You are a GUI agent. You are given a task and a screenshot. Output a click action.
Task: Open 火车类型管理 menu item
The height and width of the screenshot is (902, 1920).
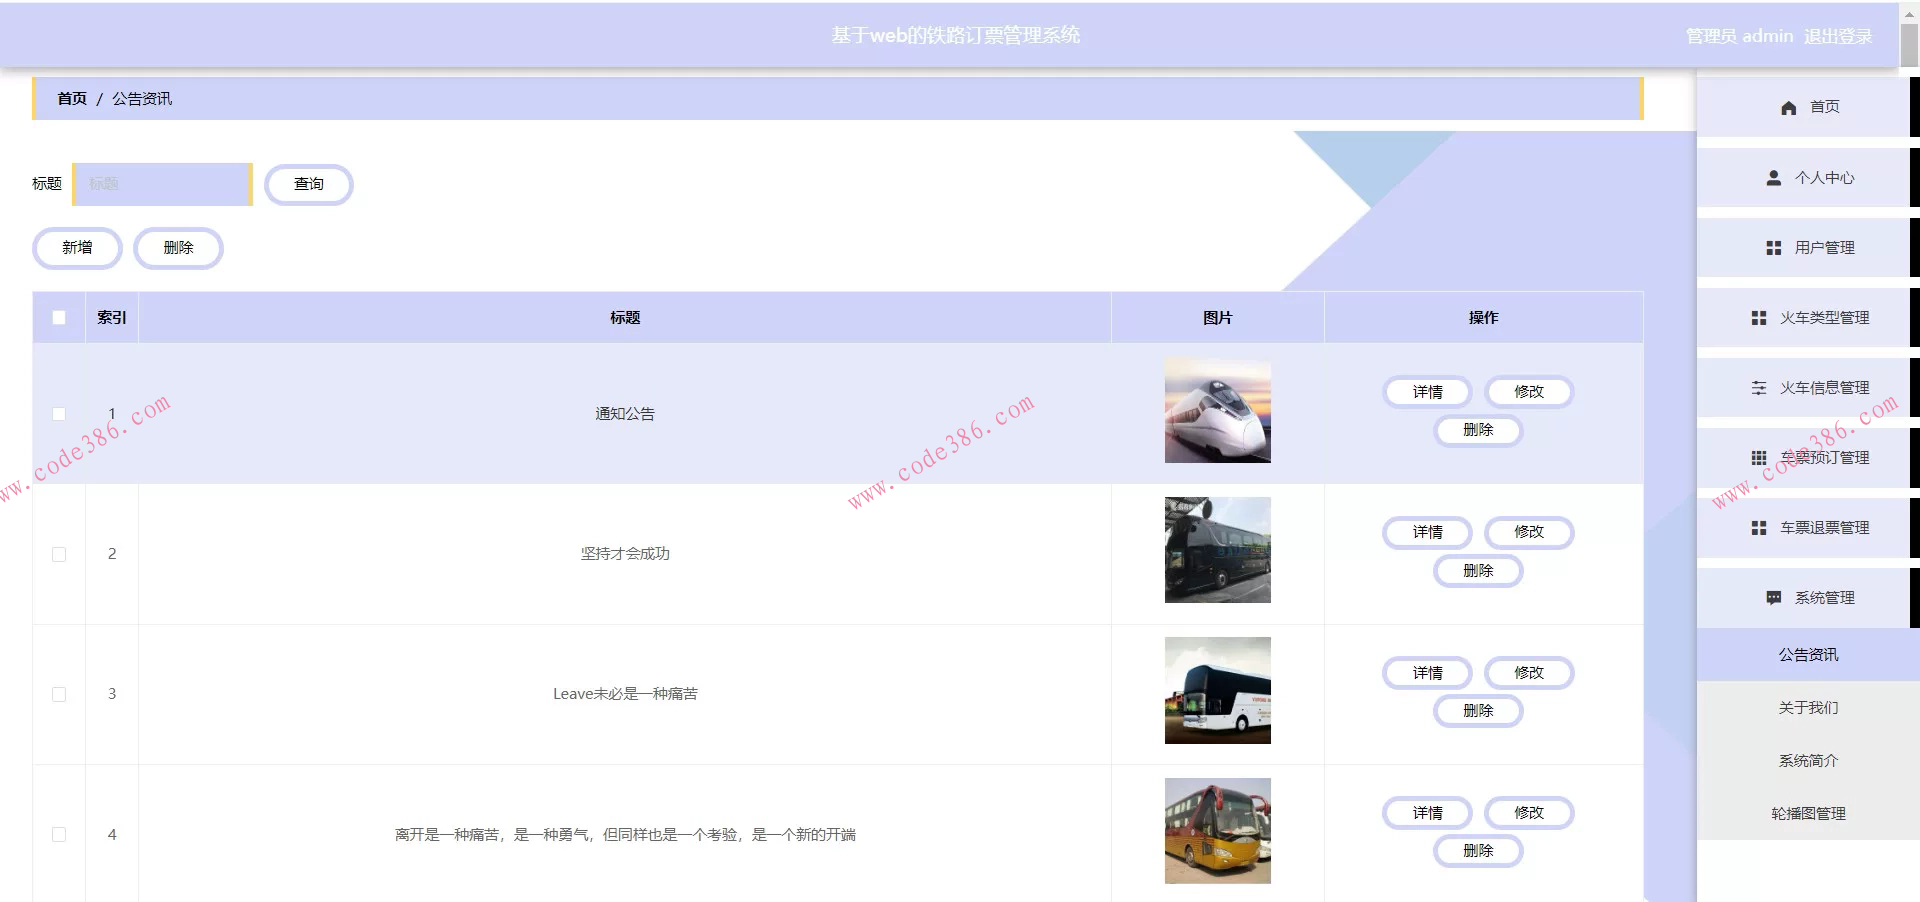click(1808, 318)
